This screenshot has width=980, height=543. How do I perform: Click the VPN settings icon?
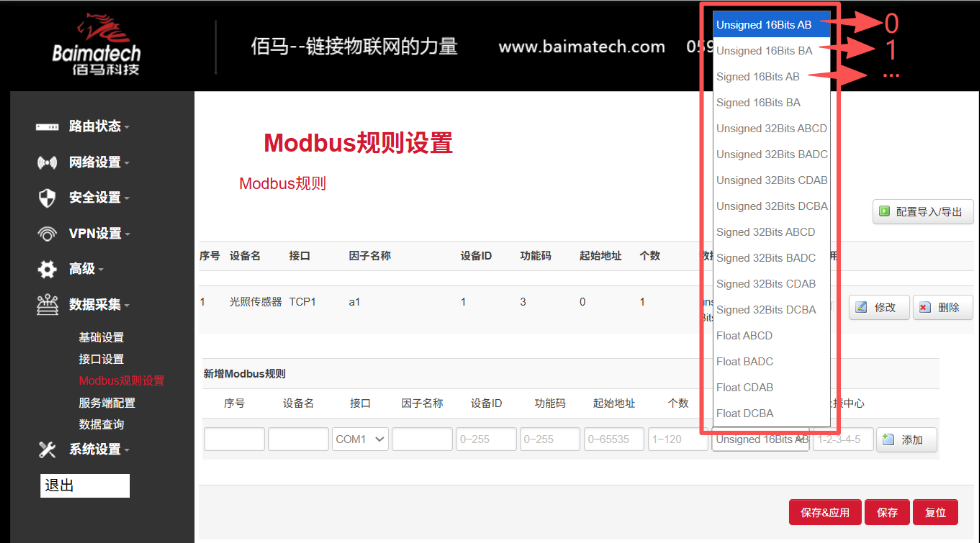47,234
